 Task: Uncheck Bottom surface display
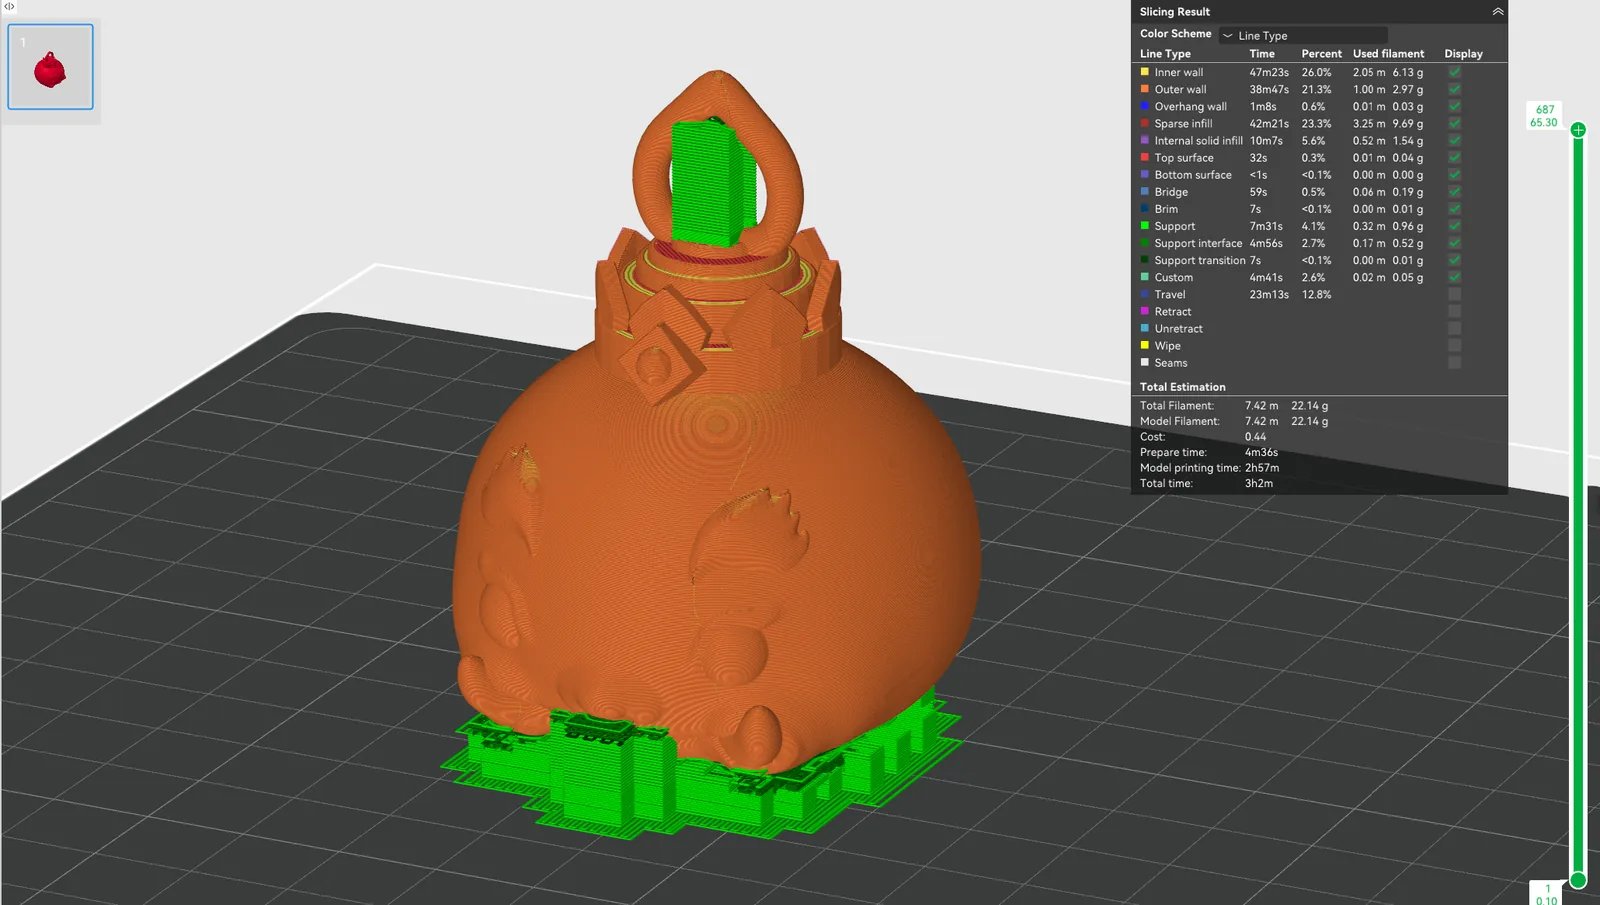click(1455, 174)
